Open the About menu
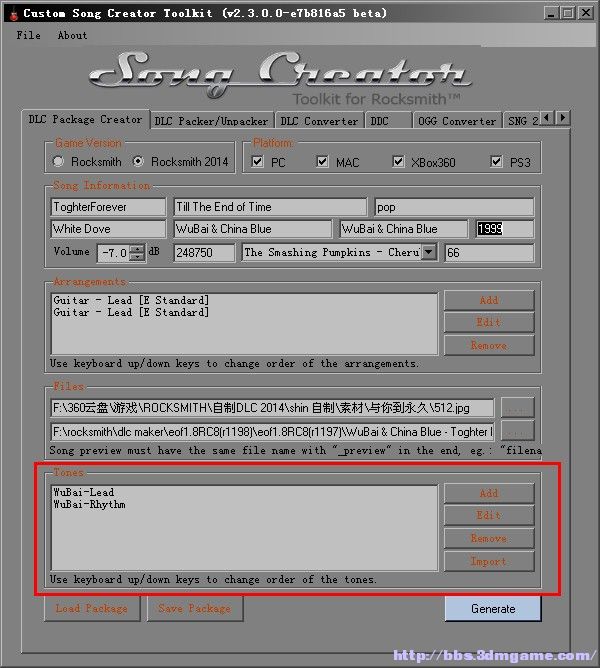600x668 pixels. coord(72,35)
